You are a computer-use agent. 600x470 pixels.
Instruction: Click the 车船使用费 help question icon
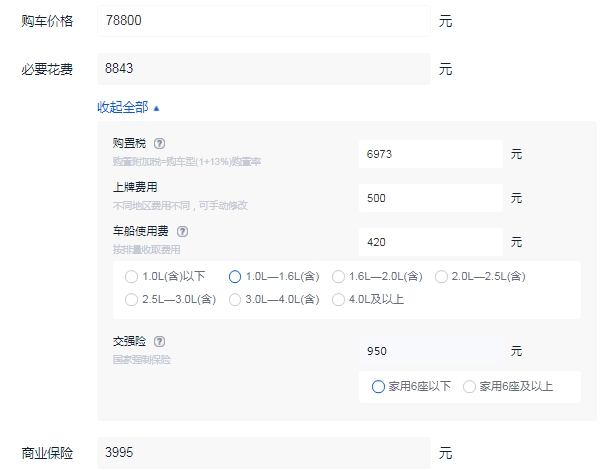coord(182,232)
